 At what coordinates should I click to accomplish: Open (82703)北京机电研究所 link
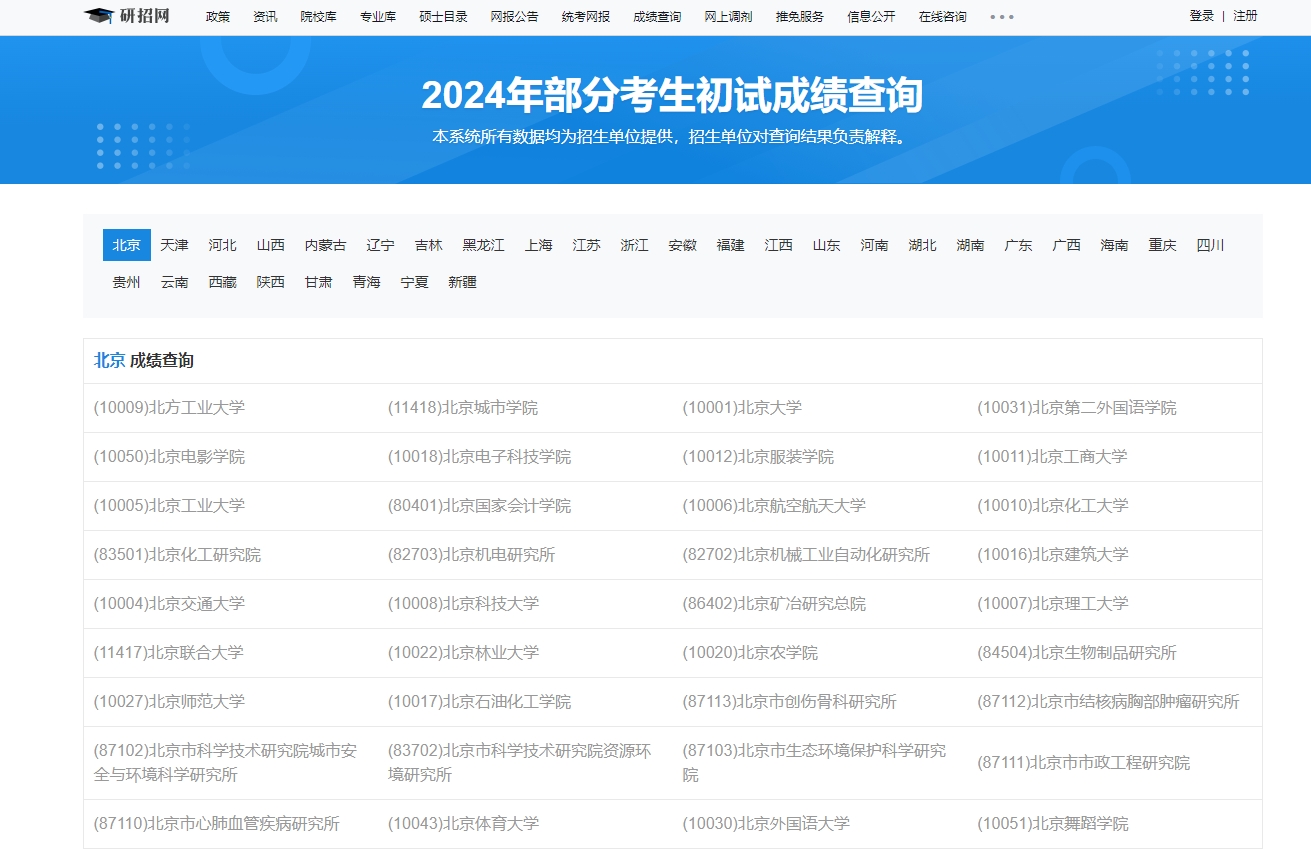(x=471, y=555)
